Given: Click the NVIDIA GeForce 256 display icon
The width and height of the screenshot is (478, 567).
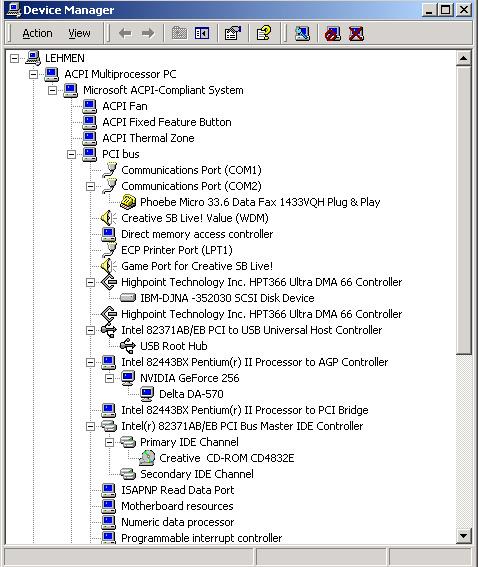Looking at the screenshot, I should 128,378.
